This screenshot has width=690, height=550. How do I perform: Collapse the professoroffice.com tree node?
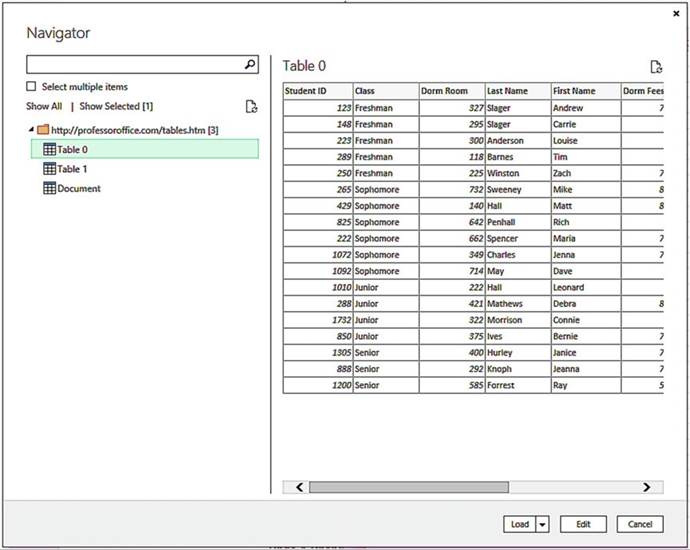click(31, 129)
